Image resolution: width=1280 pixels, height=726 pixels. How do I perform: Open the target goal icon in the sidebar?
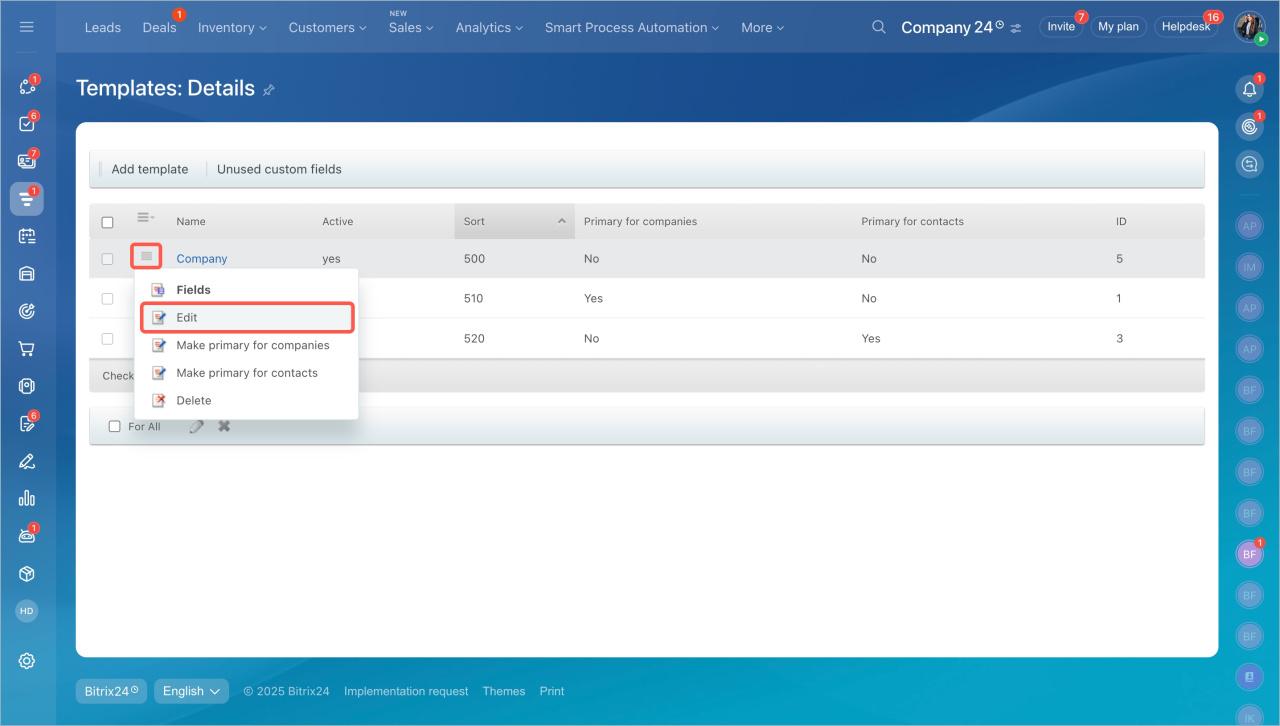tap(27, 311)
